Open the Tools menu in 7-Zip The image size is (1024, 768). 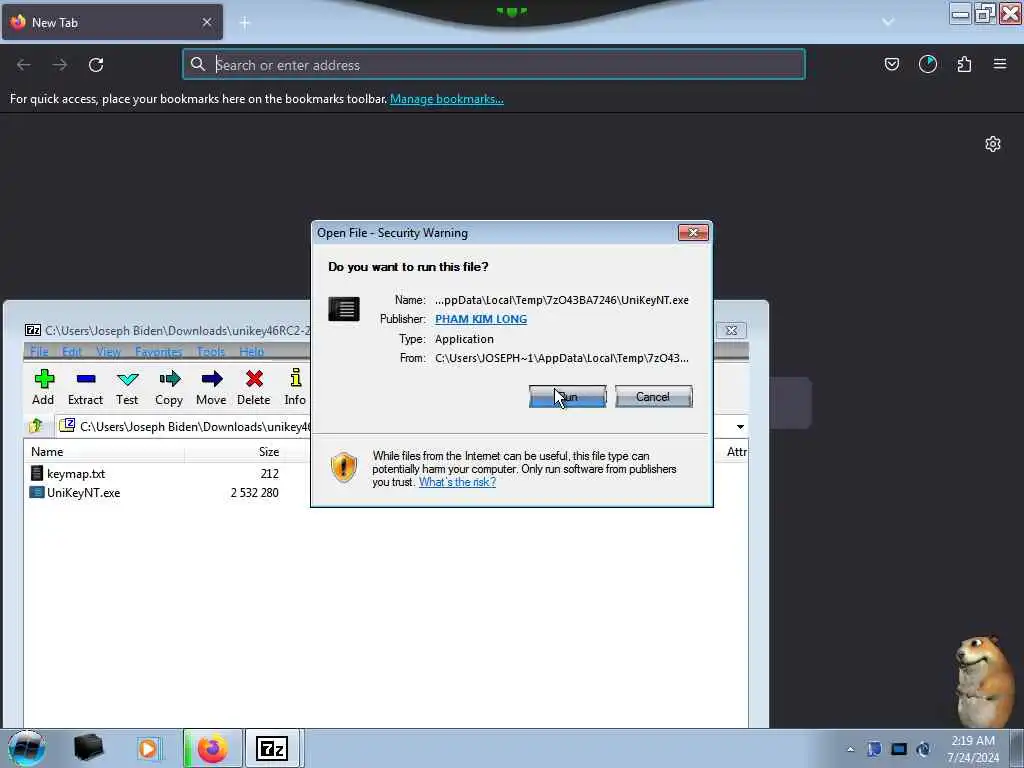tap(210, 352)
